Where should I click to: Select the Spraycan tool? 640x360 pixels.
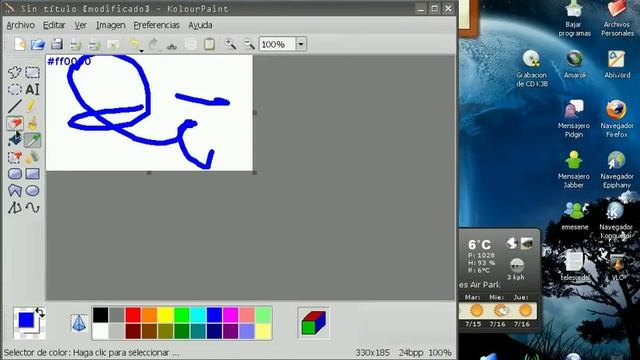tap(33, 157)
